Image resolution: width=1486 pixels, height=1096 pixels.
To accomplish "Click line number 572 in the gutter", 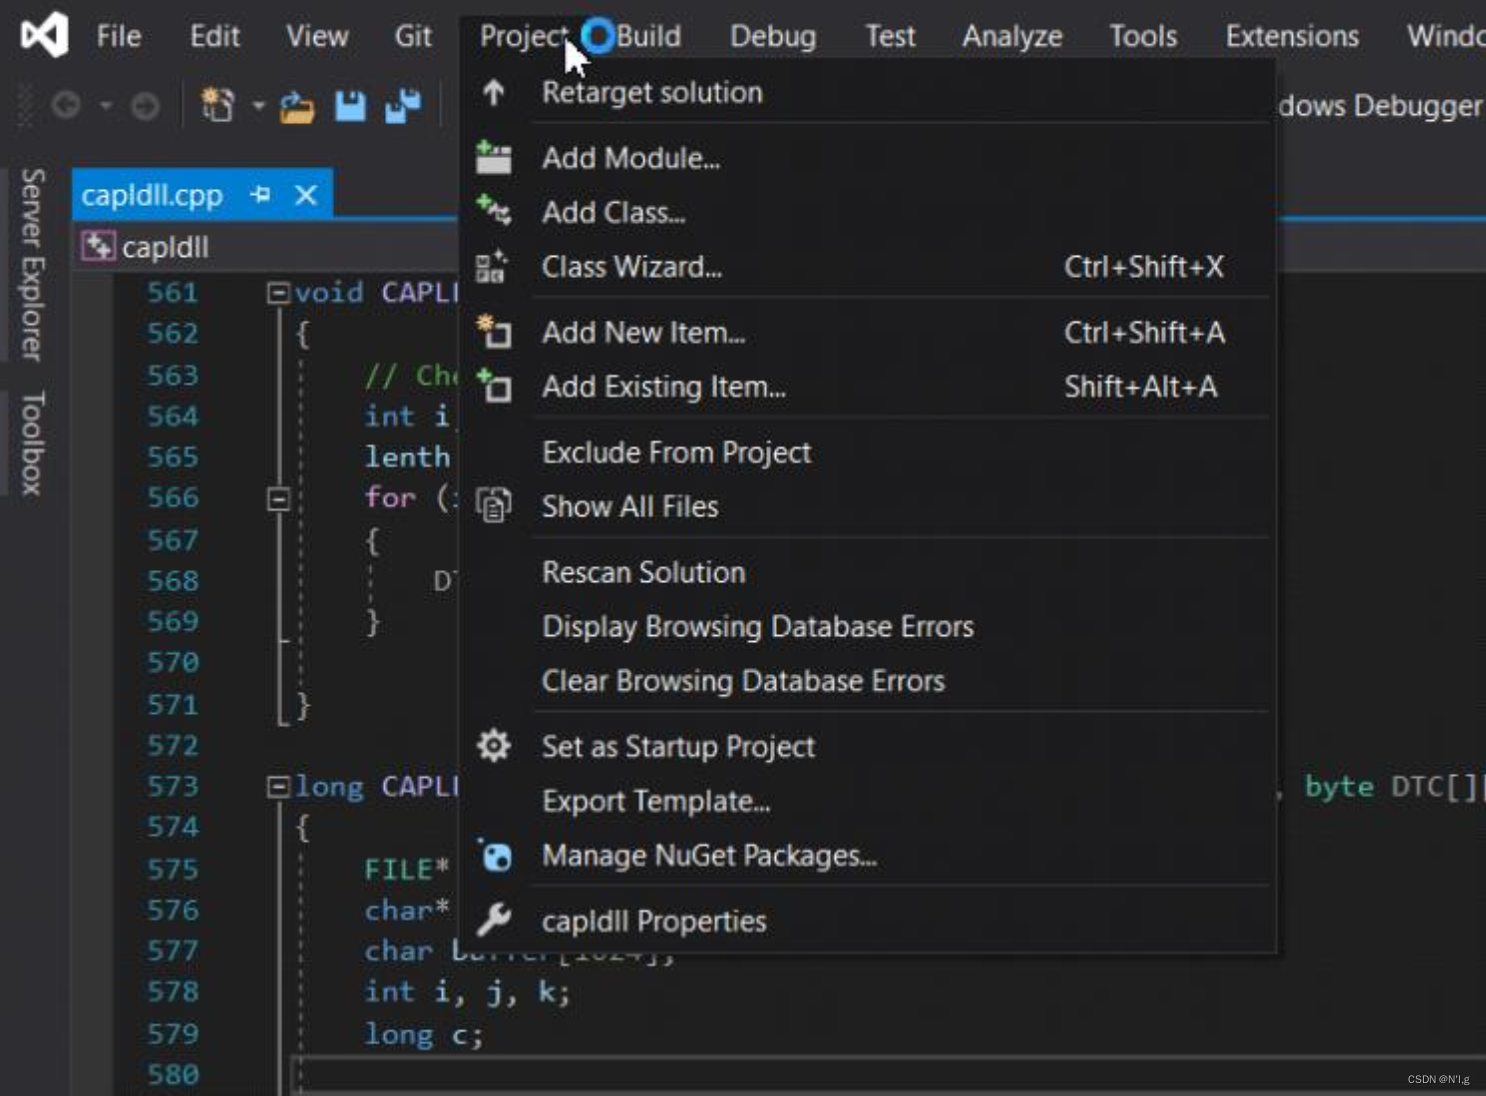I will 172,745.
